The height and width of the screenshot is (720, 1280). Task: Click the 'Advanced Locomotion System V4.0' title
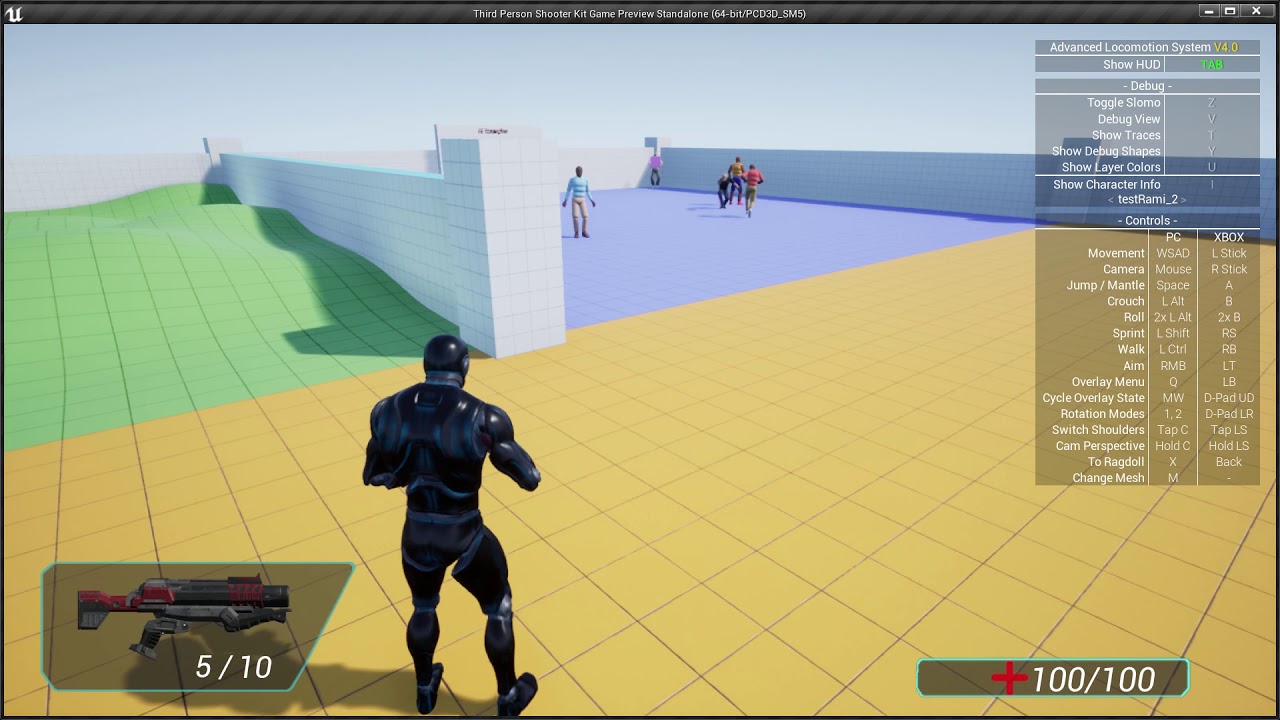(x=1143, y=47)
